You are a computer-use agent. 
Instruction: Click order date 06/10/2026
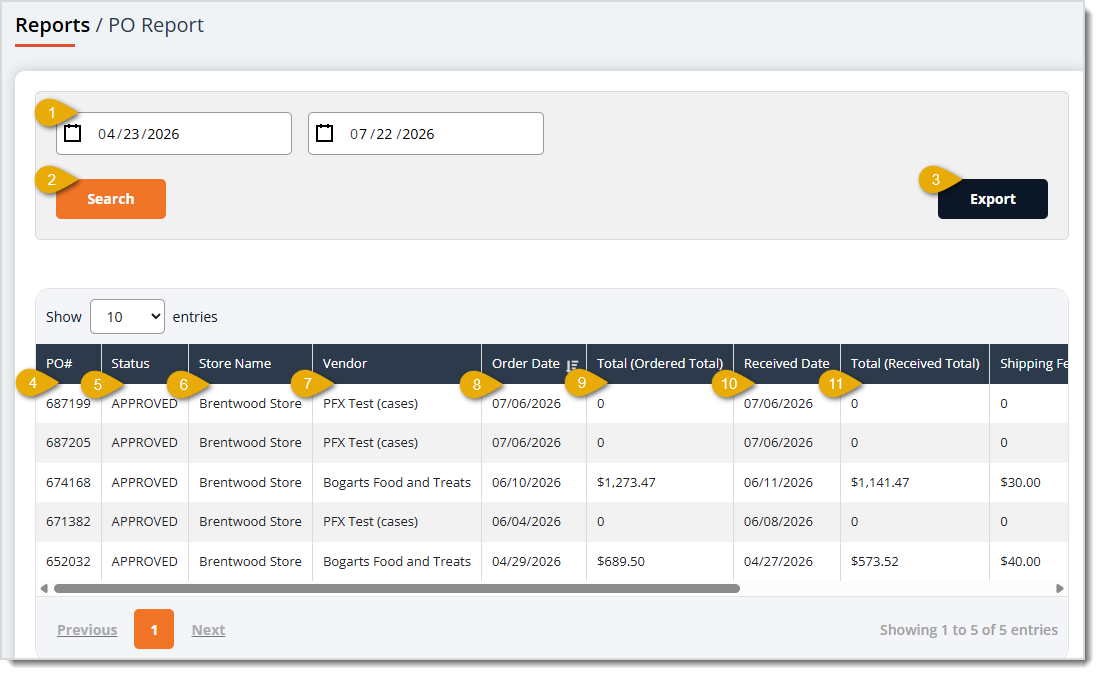[526, 483]
